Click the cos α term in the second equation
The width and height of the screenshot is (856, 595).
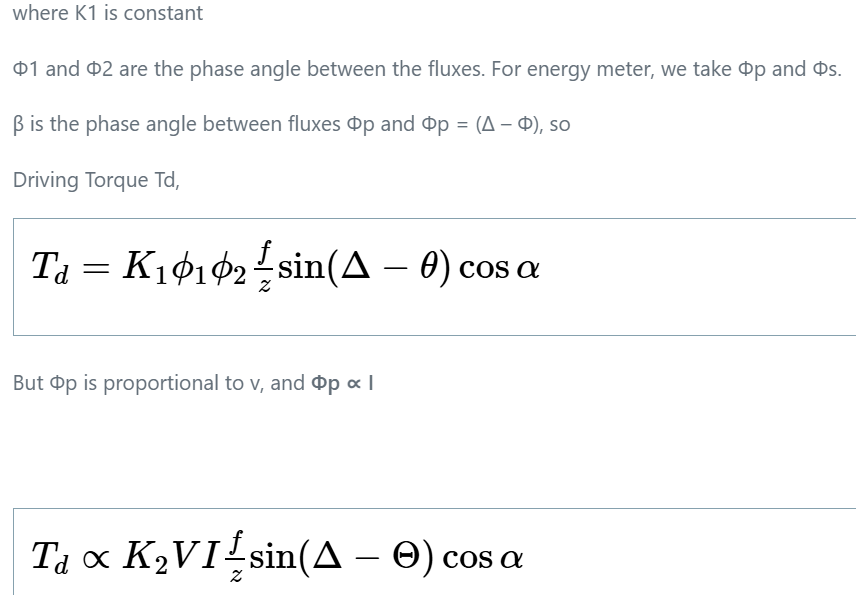click(x=483, y=558)
